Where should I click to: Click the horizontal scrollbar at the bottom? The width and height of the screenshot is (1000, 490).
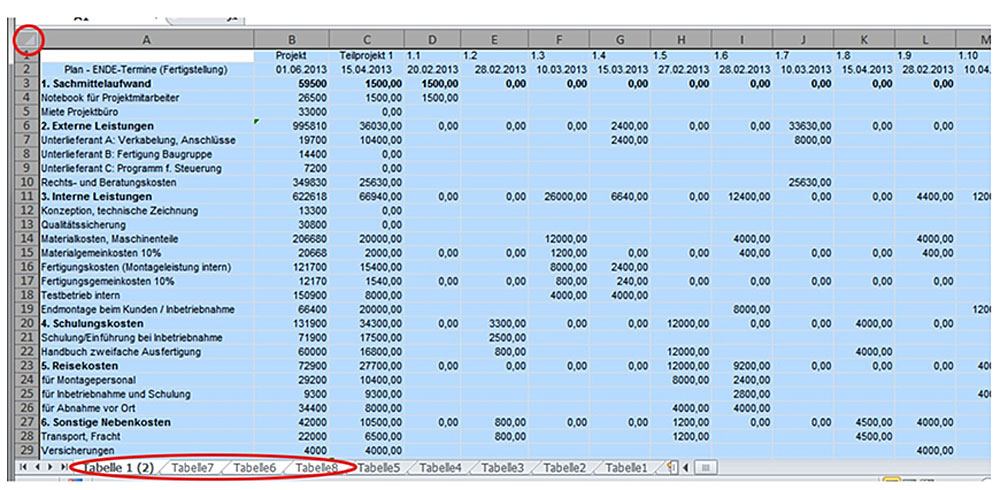click(706, 467)
